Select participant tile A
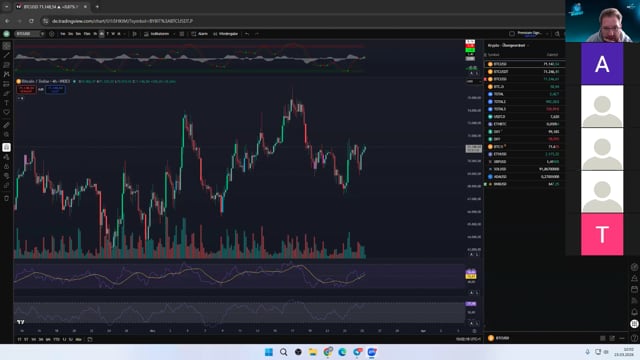The image size is (640, 360). coord(602,64)
